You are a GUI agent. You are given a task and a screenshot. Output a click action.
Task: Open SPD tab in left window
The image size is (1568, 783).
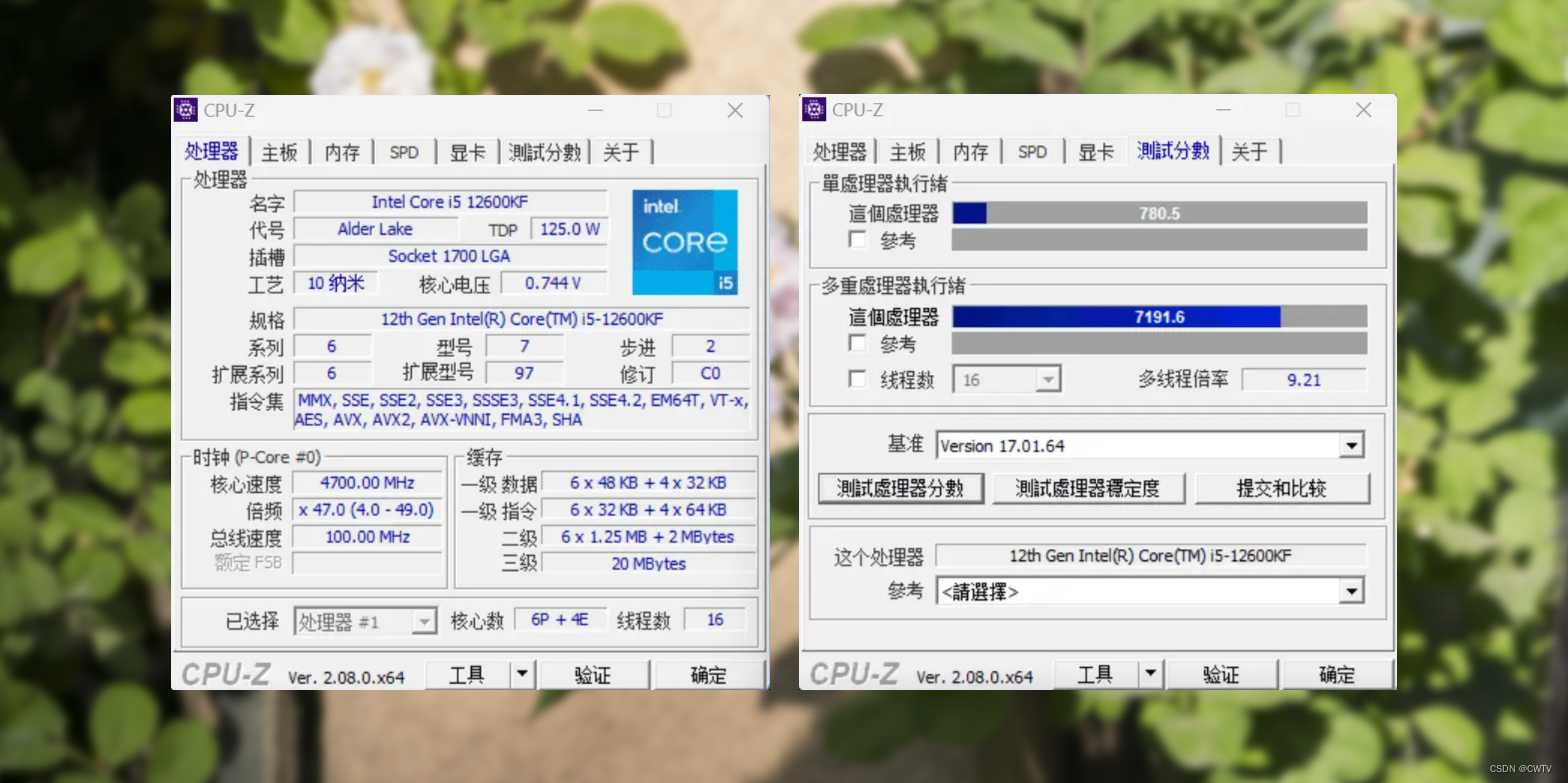(404, 152)
